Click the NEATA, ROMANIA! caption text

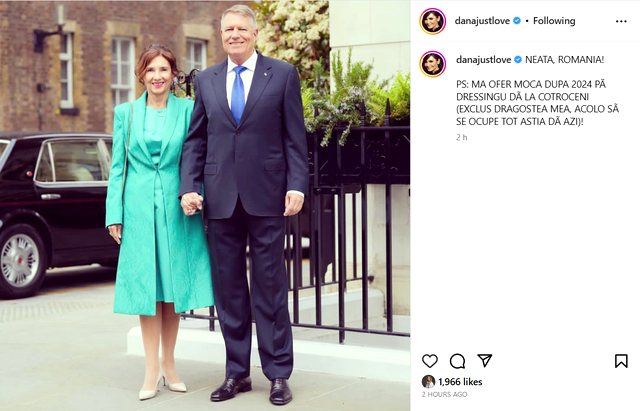pyautogui.click(x=564, y=60)
